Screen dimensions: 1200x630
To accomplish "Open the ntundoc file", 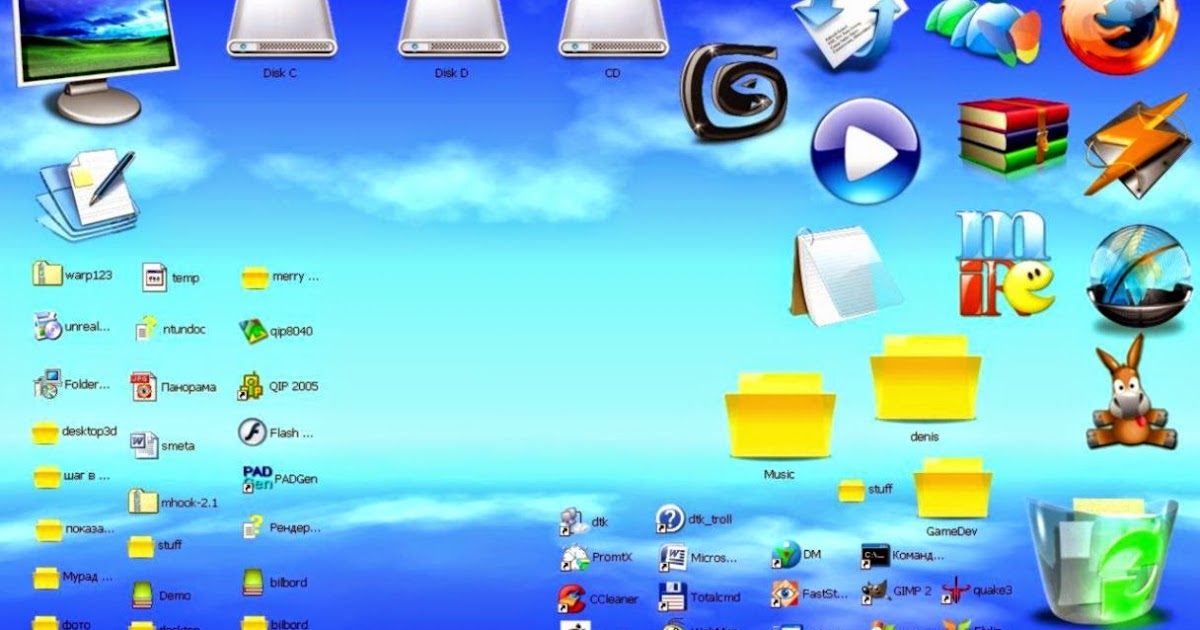I will tap(147, 328).
